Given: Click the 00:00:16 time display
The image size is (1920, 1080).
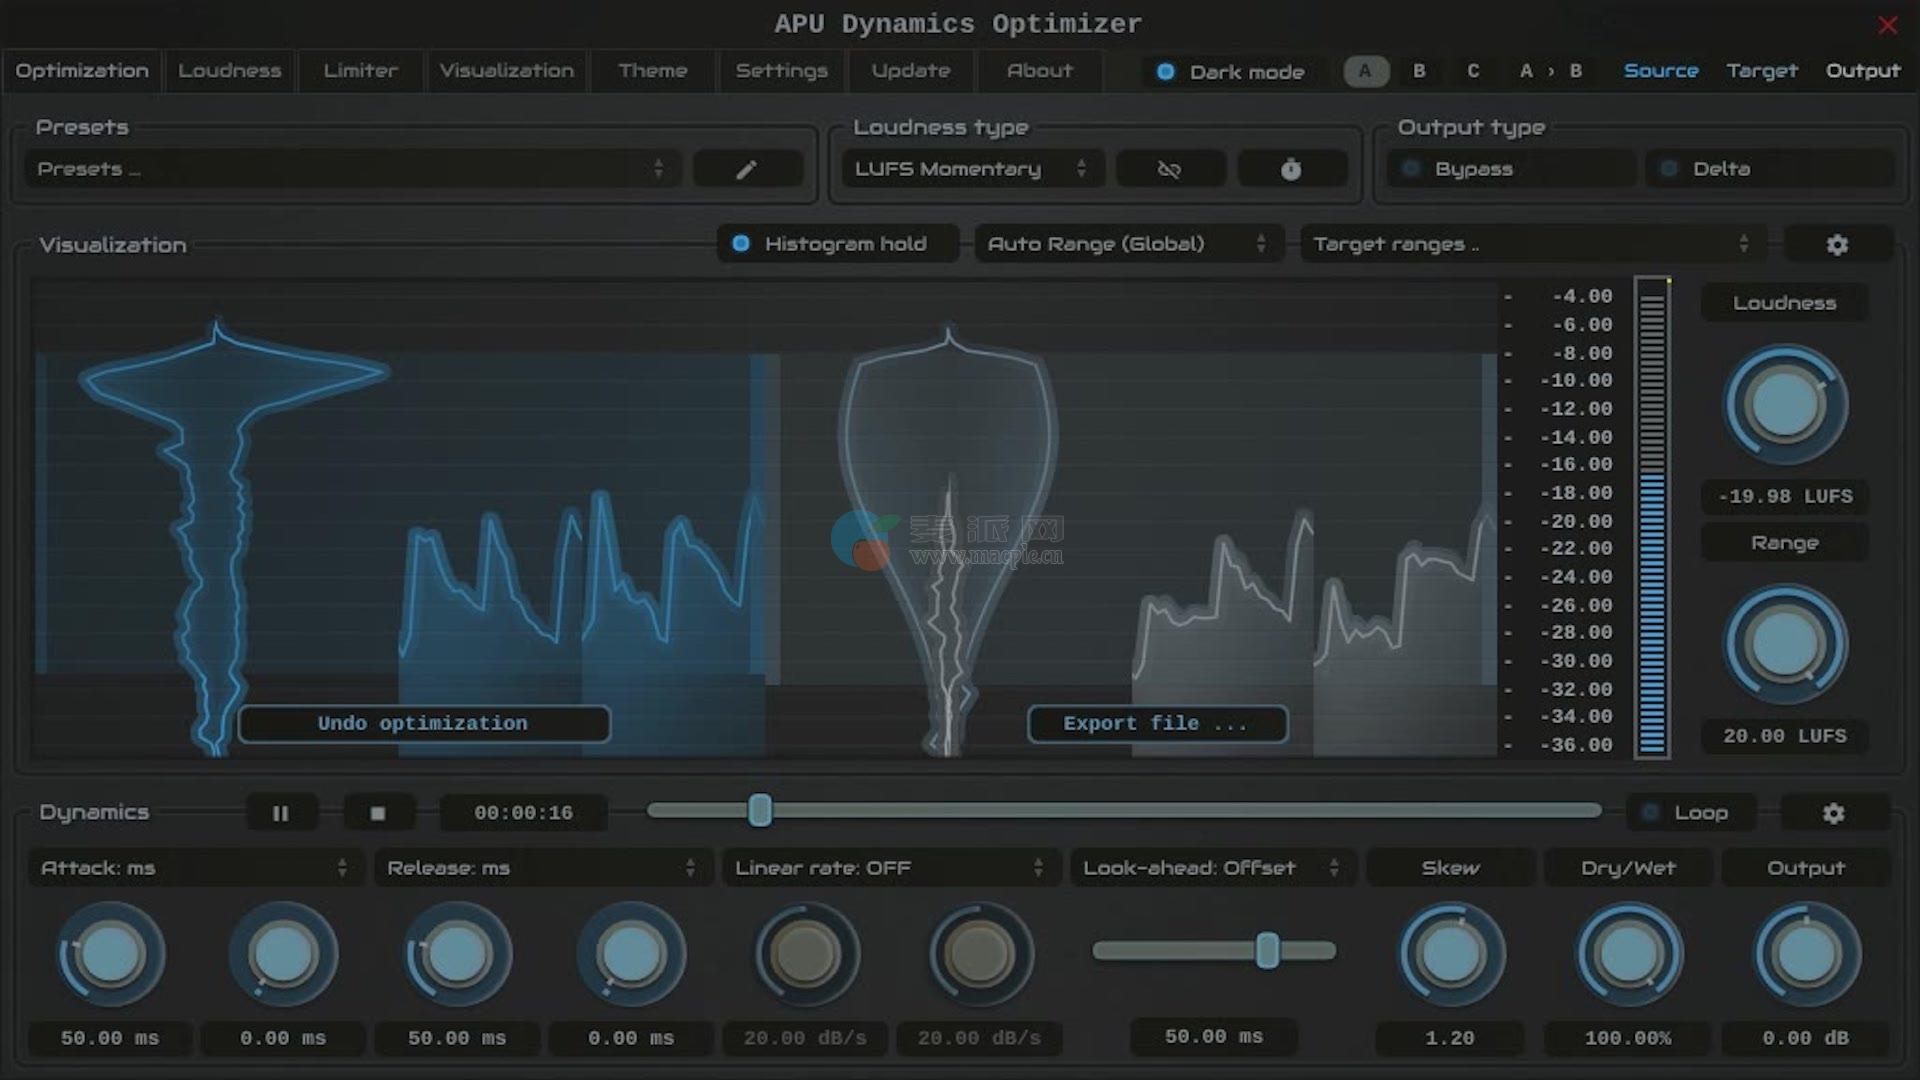Looking at the screenshot, I should tap(524, 813).
